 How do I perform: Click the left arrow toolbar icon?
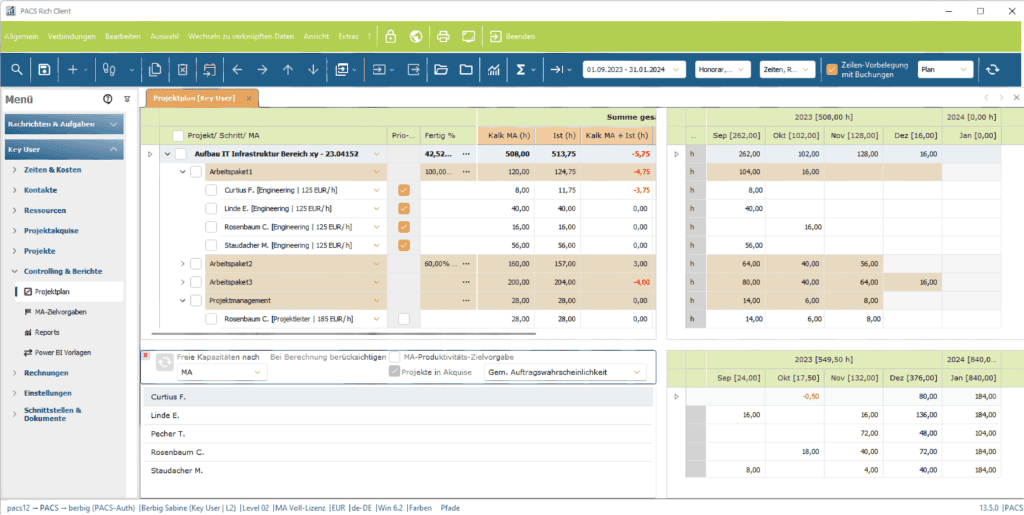click(x=236, y=70)
